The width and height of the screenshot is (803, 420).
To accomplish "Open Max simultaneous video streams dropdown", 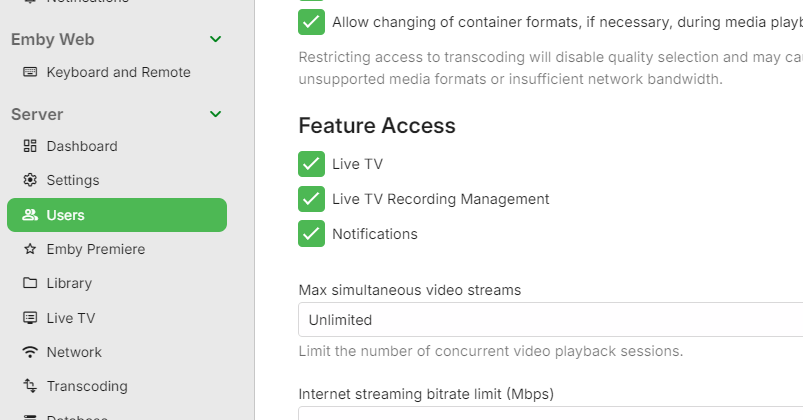I will [550, 320].
